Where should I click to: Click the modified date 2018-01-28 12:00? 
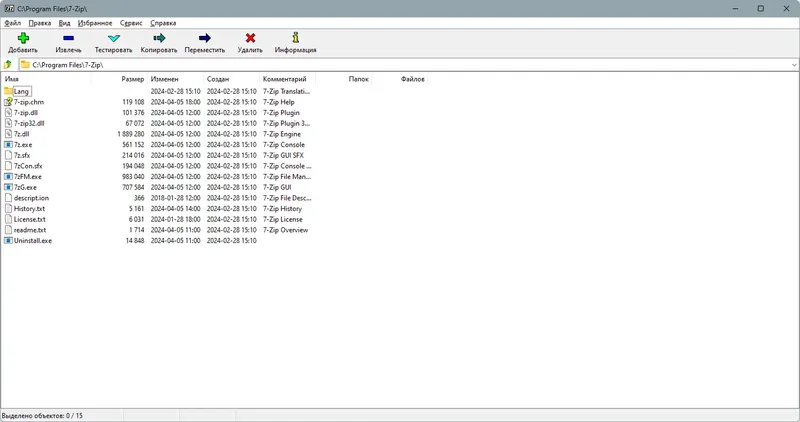click(176, 198)
